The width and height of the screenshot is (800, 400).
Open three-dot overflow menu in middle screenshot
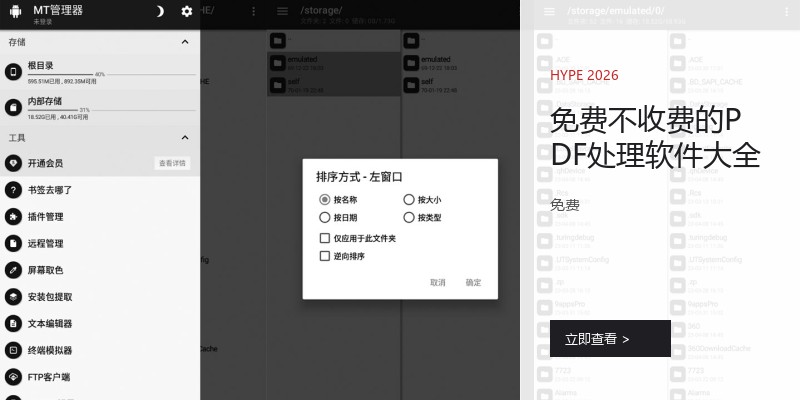point(254,11)
